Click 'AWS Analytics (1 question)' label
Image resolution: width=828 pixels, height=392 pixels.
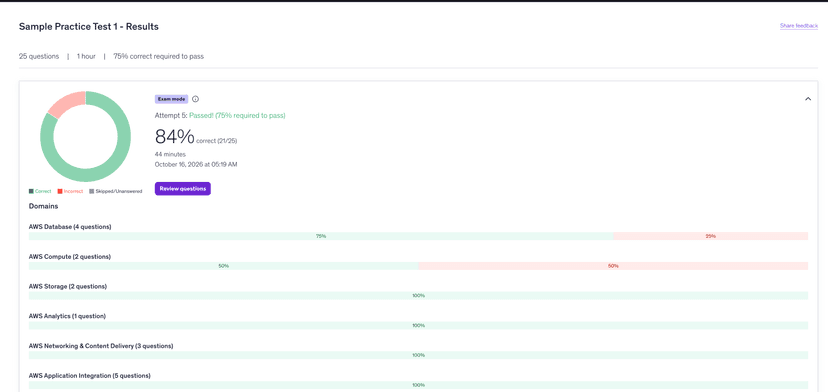click(x=67, y=316)
